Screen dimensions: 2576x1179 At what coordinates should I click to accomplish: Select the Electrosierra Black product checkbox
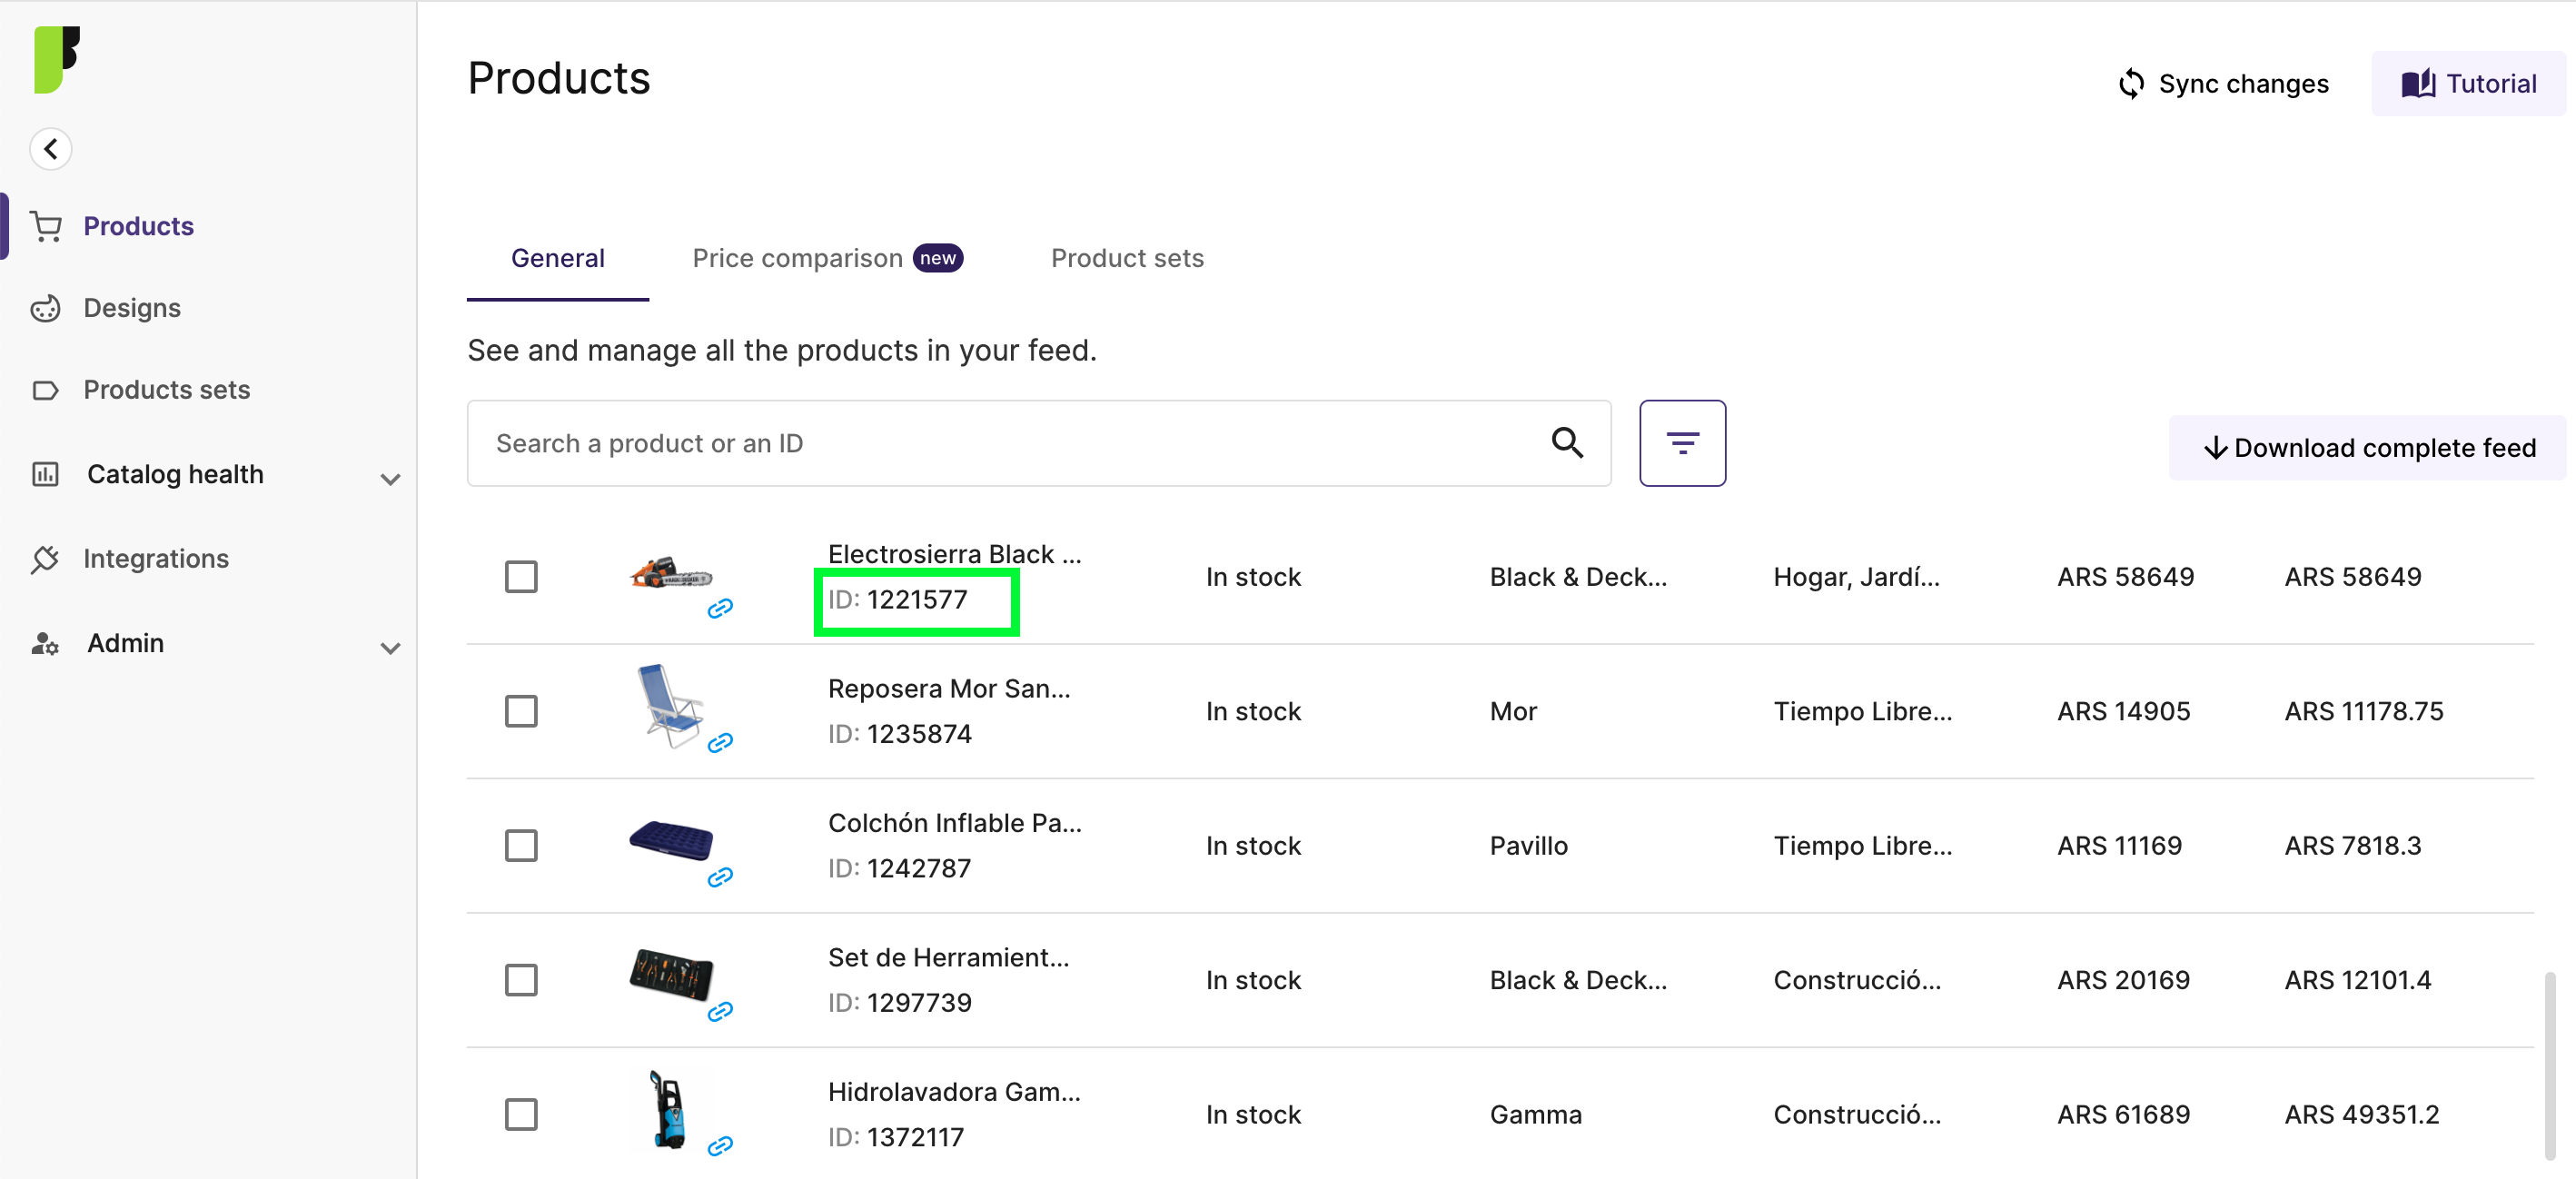521,577
